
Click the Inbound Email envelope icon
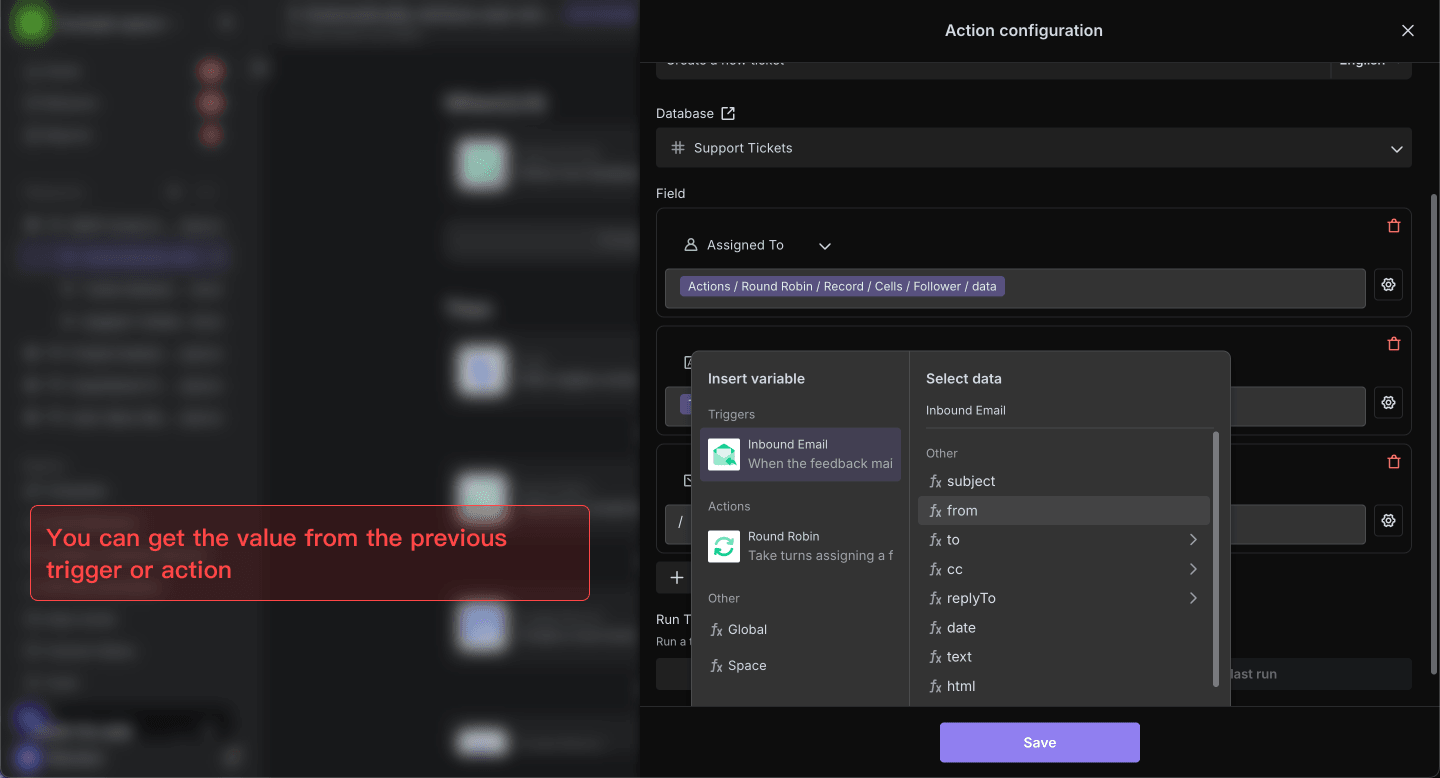coord(724,454)
